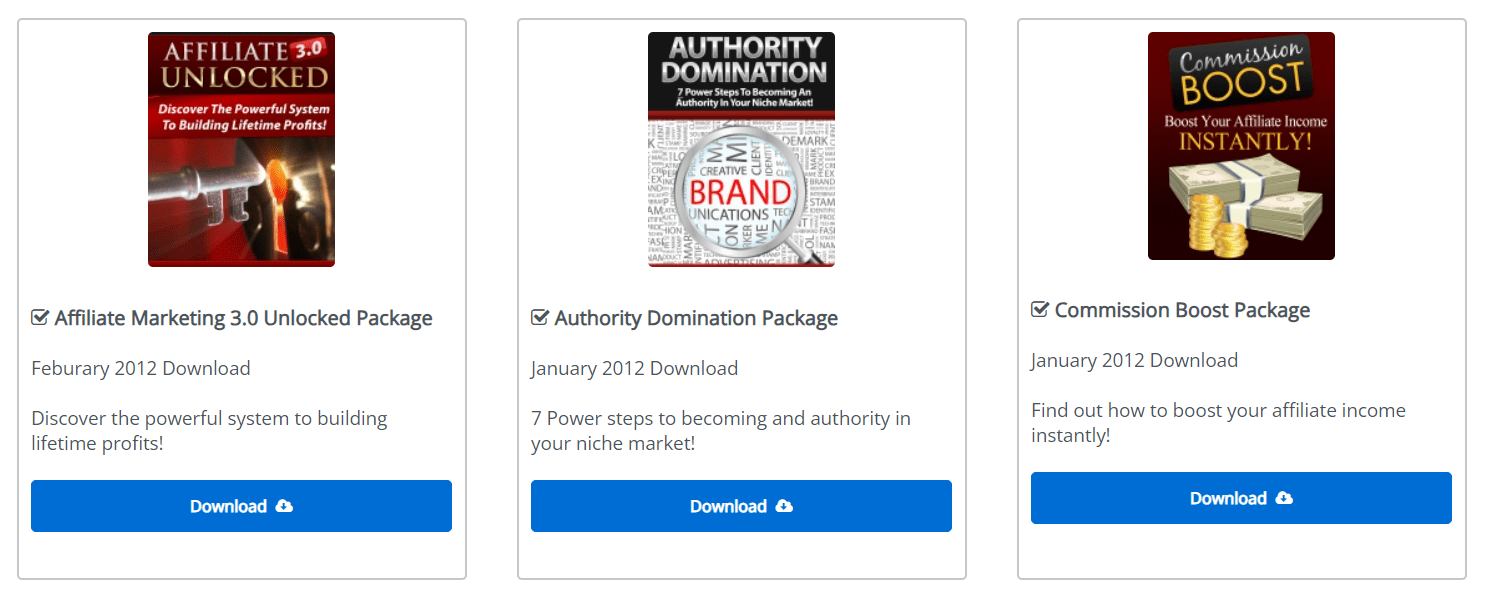1487x602 pixels.
Task: Click the 7 Power steps description text
Action: (720, 430)
